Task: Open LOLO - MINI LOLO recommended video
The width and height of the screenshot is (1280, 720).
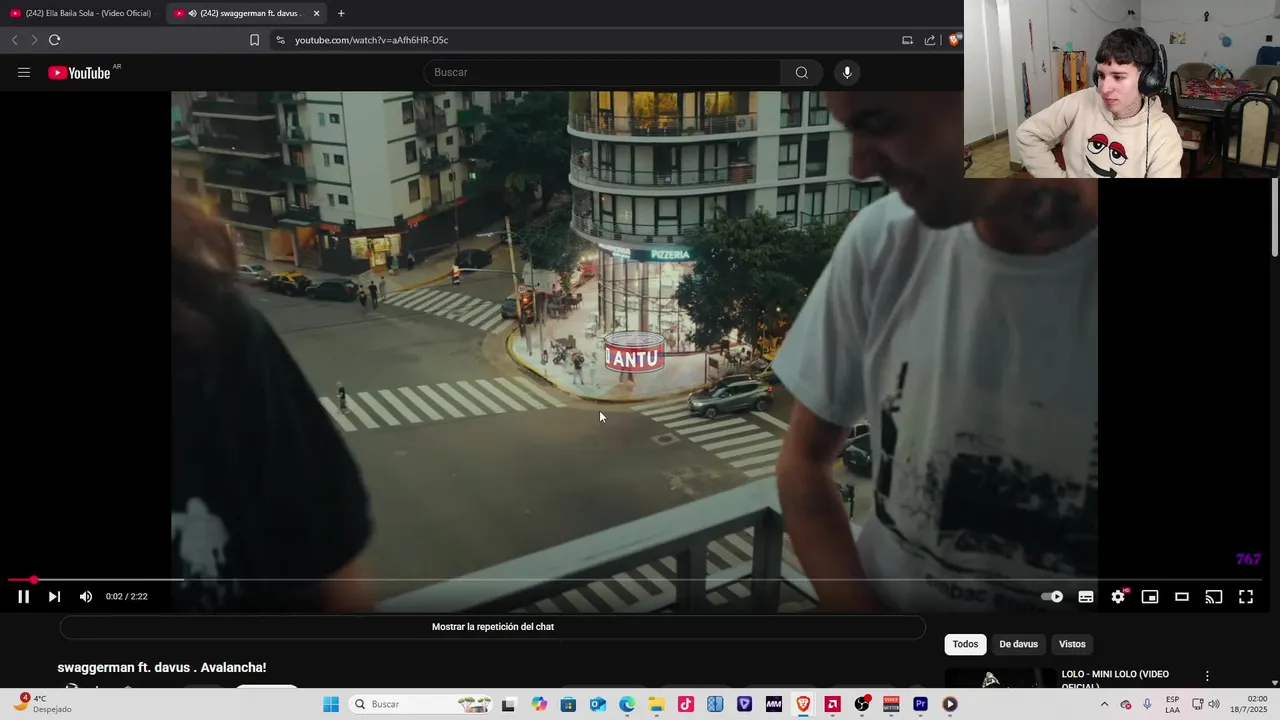Action: tap(1115, 679)
